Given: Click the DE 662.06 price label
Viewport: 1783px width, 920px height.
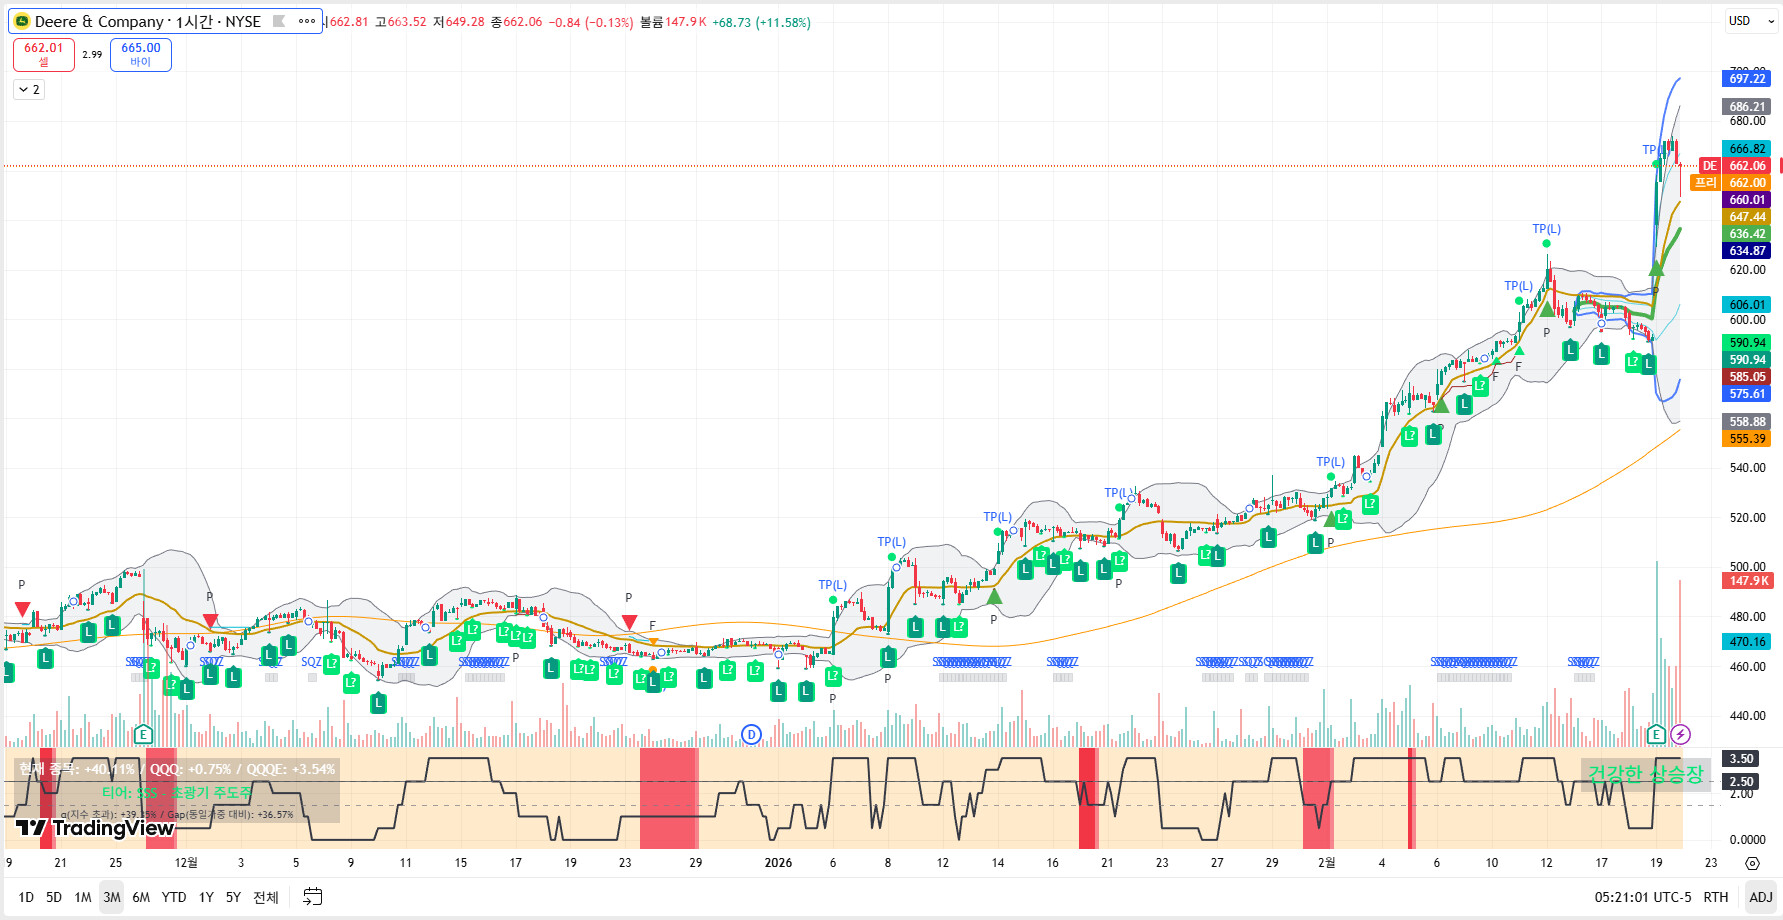Looking at the screenshot, I should pos(1734,166).
